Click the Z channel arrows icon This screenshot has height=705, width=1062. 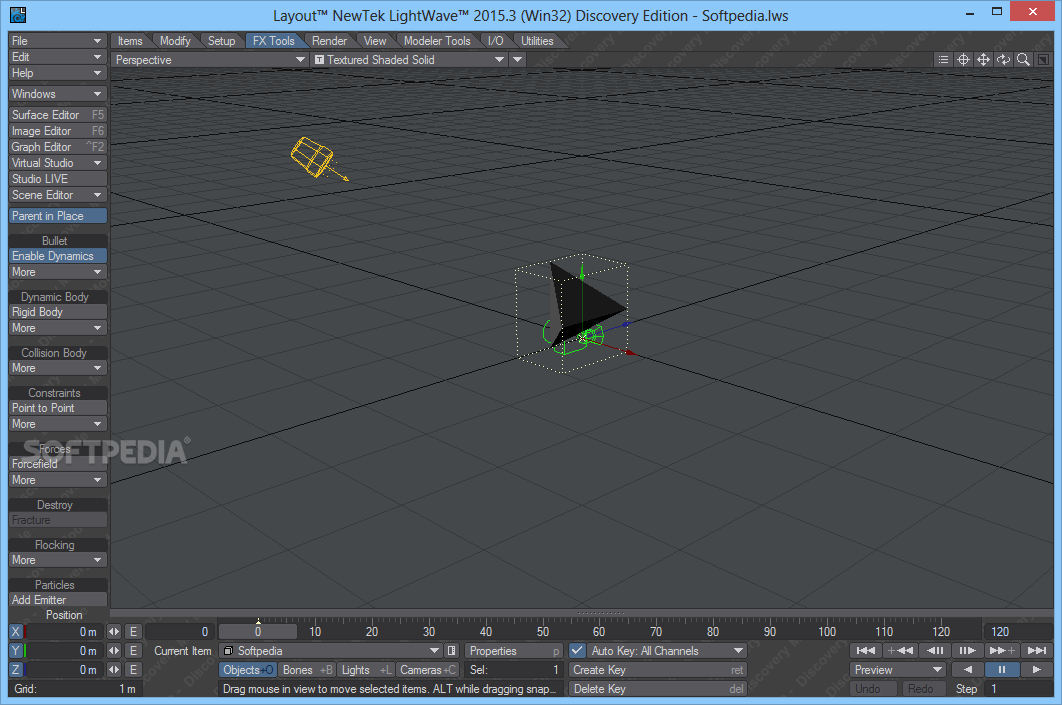[x=114, y=669]
